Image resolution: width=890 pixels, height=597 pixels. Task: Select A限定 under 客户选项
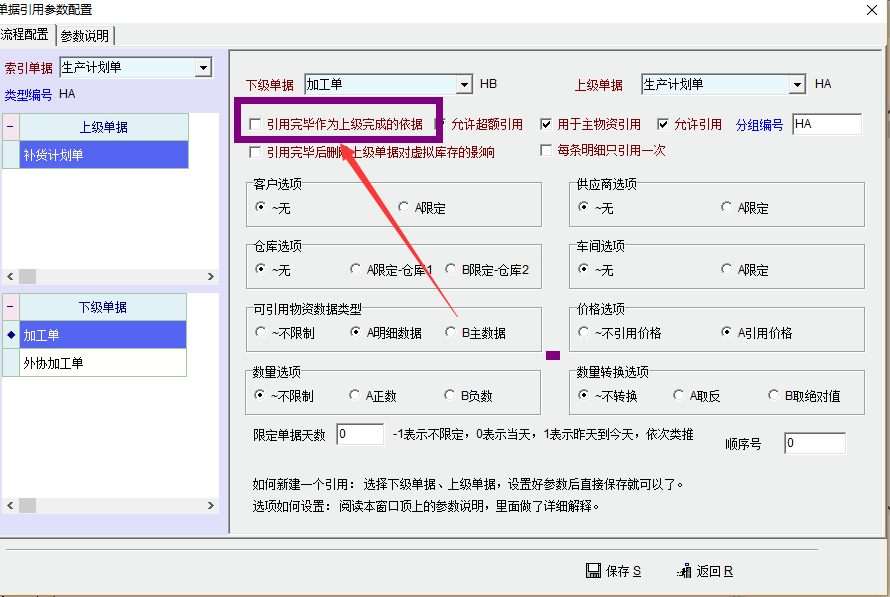click(x=404, y=208)
